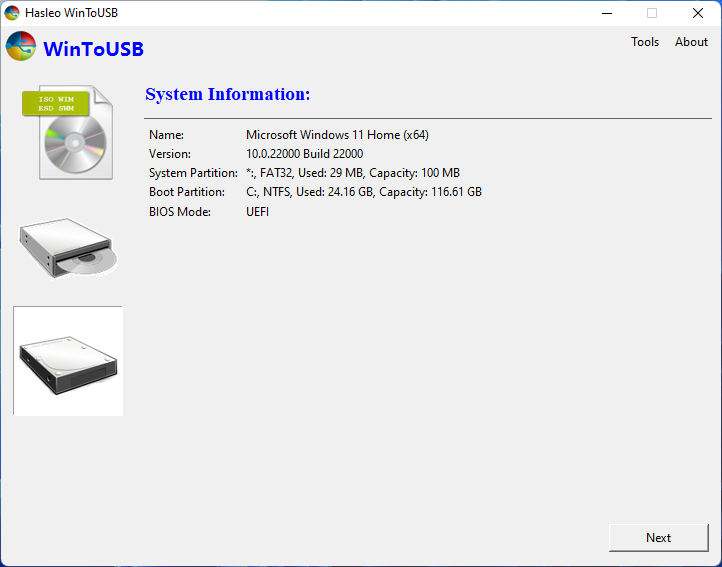Click the System Partition: label
The image size is (722, 567).
pos(193,173)
